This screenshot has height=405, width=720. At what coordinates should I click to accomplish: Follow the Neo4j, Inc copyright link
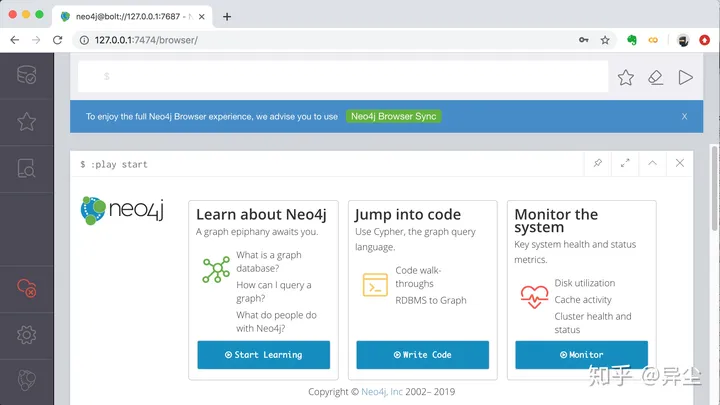pos(383,392)
